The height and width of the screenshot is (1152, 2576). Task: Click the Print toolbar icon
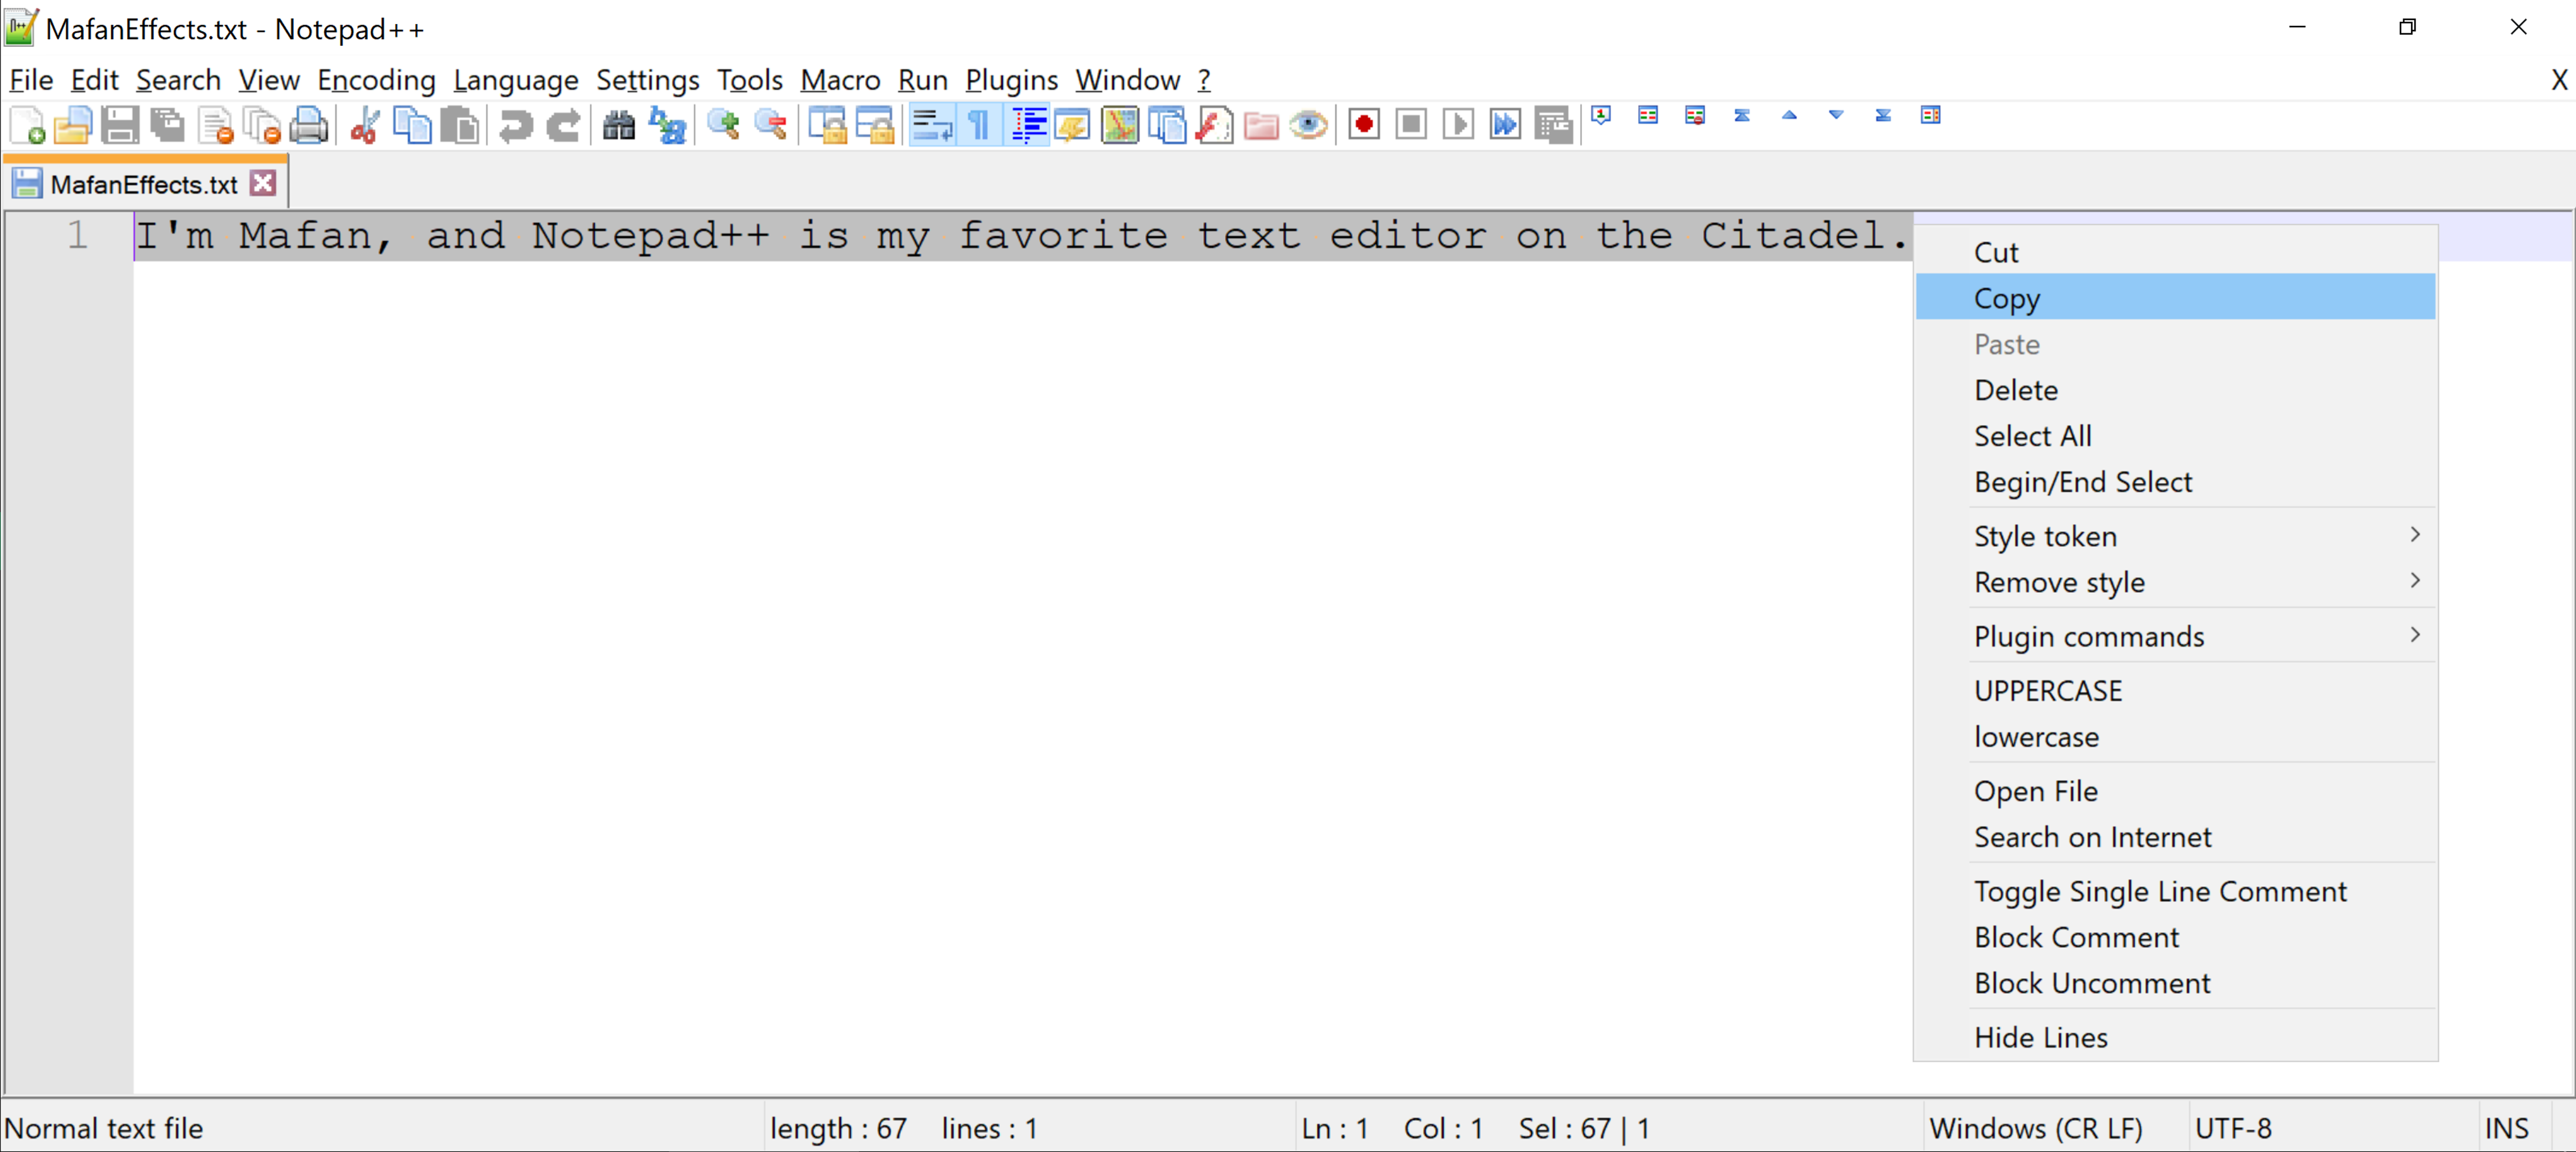(309, 126)
